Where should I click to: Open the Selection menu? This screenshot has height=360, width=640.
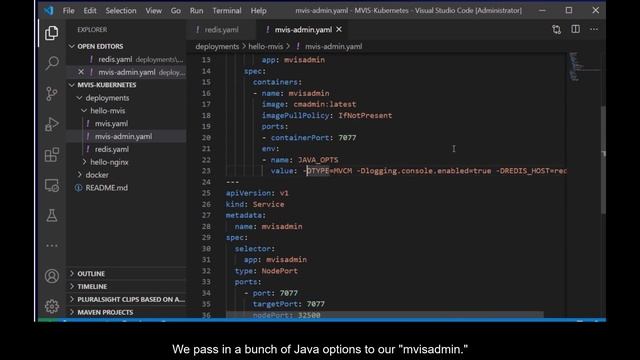[121, 11]
